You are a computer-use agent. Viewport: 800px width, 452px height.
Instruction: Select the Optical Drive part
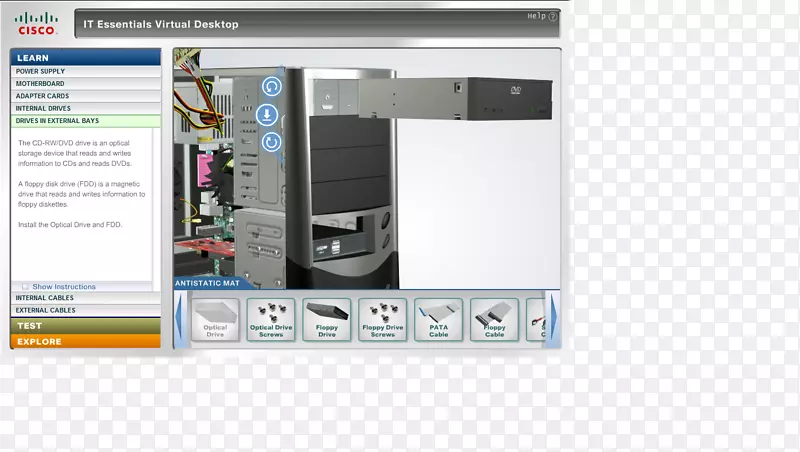[215, 319]
